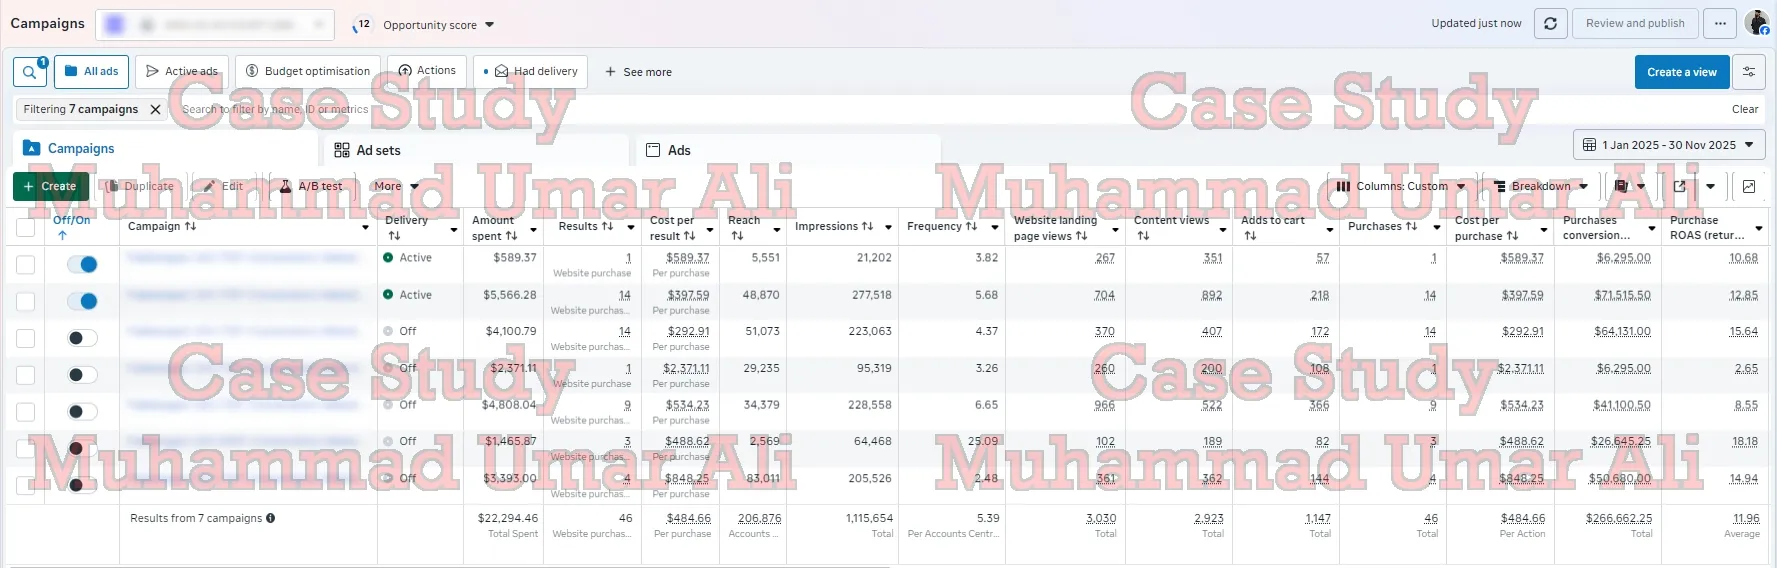1777x568 pixels.
Task: Turn on the third campaign's toggle
Action: click(82, 338)
